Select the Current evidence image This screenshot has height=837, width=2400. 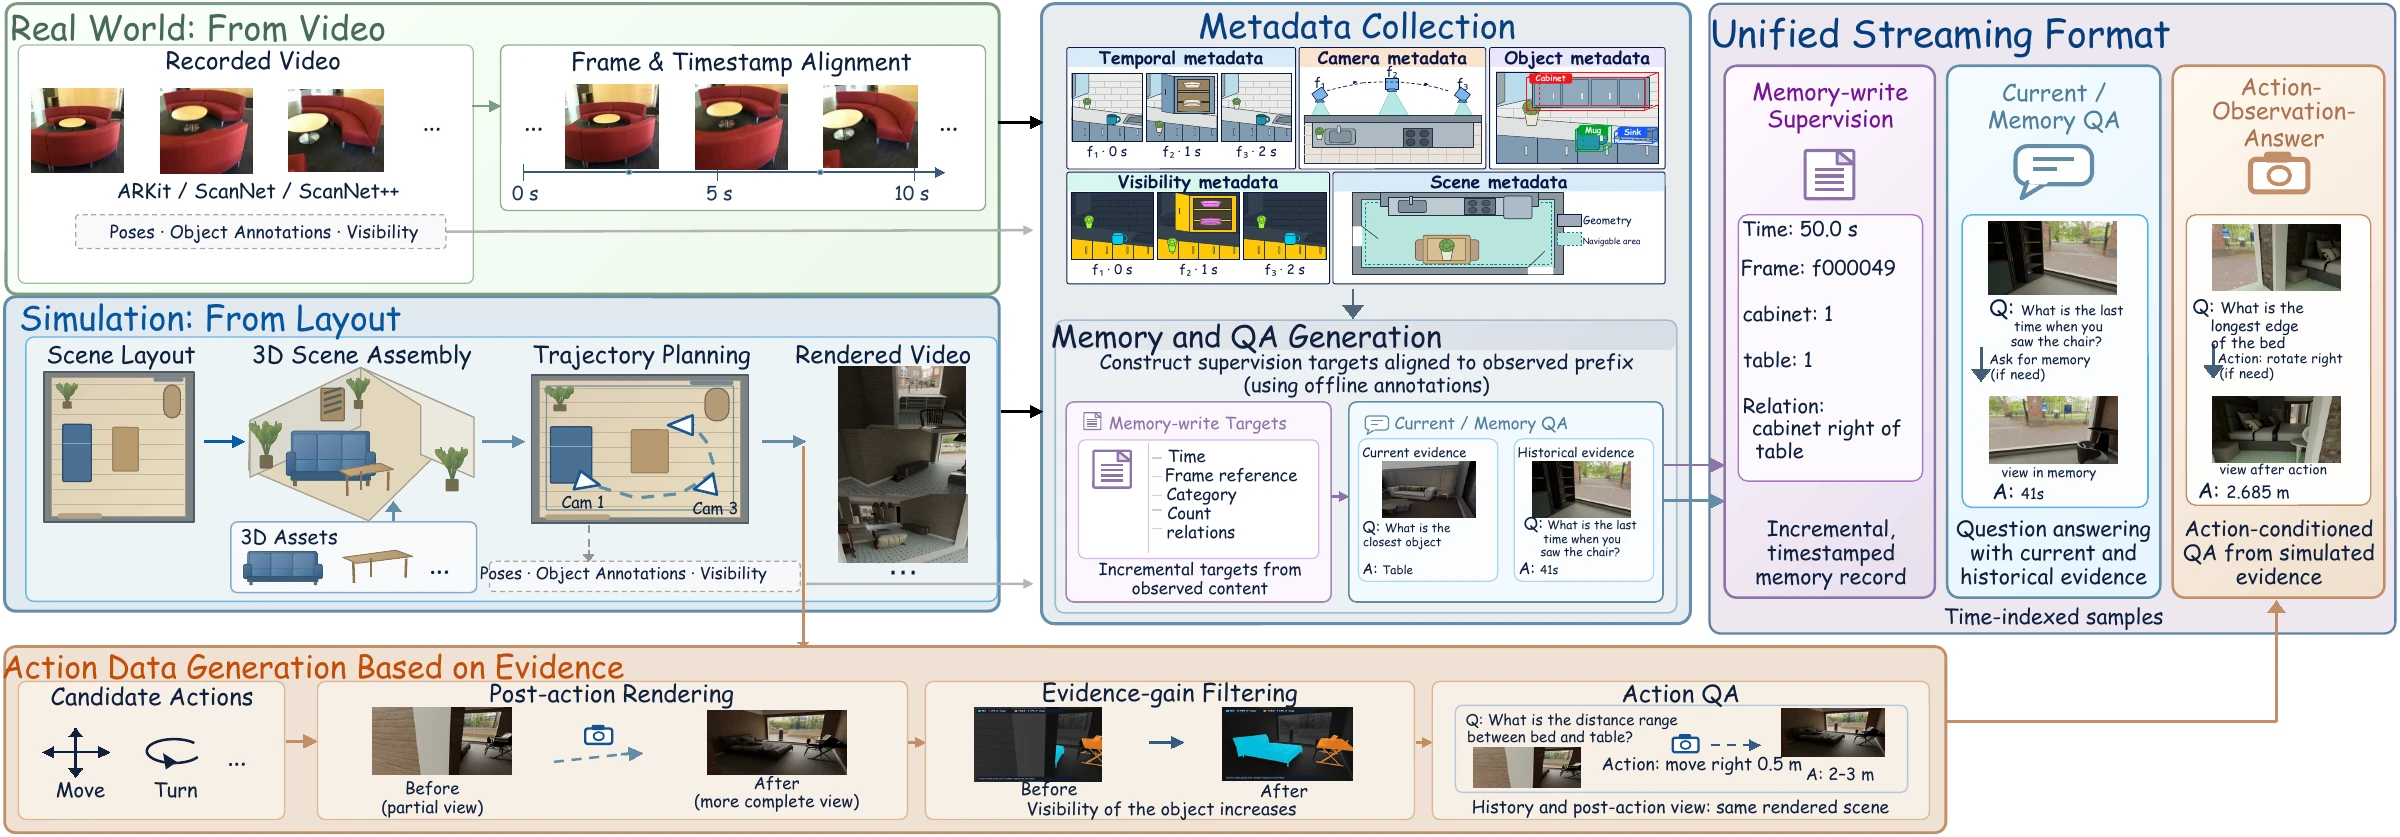(1429, 489)
